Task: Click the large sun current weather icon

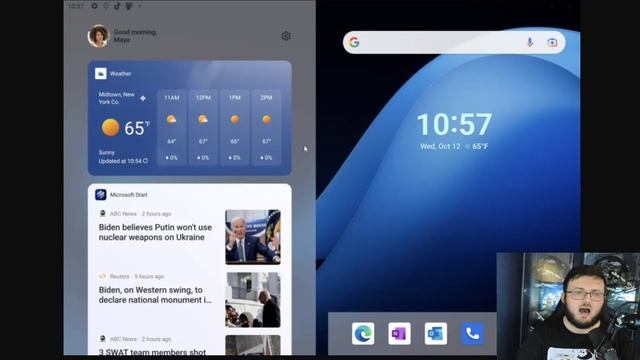Action: coord(110,127)
